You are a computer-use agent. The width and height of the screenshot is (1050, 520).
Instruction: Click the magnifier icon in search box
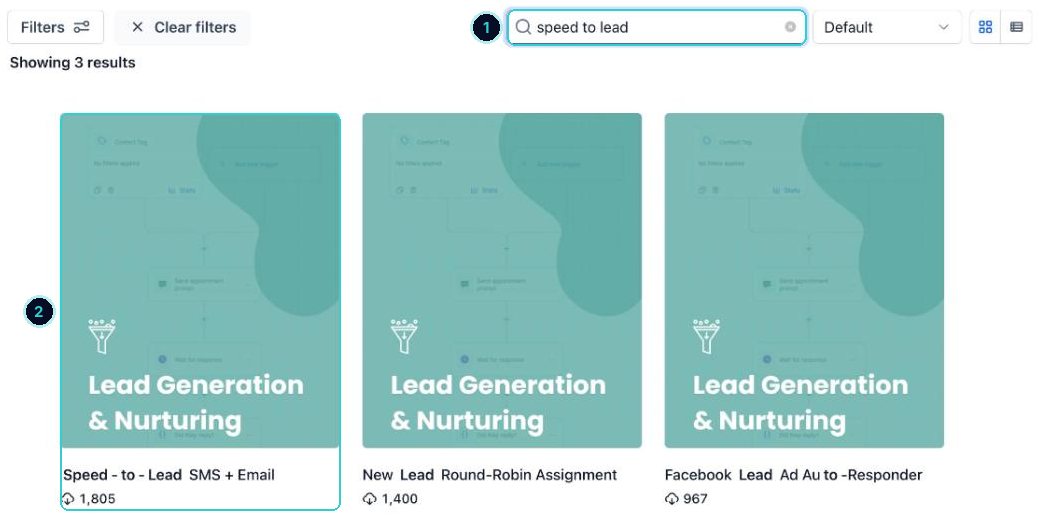pos(524,27)
